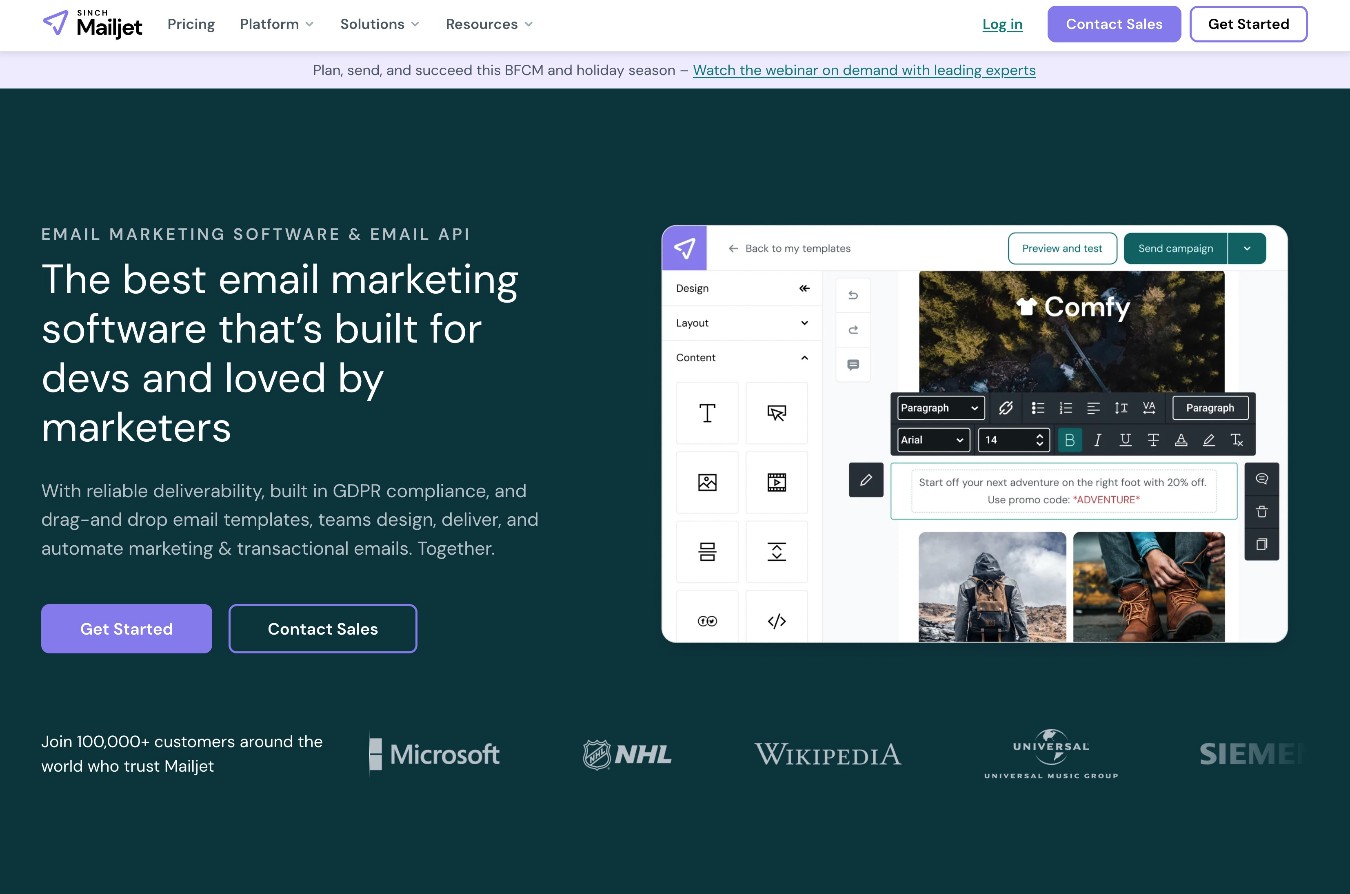Open the Send campaign dropdown arrow
The width and height of the screenshot is (1350, 894).
[1246, 248]
